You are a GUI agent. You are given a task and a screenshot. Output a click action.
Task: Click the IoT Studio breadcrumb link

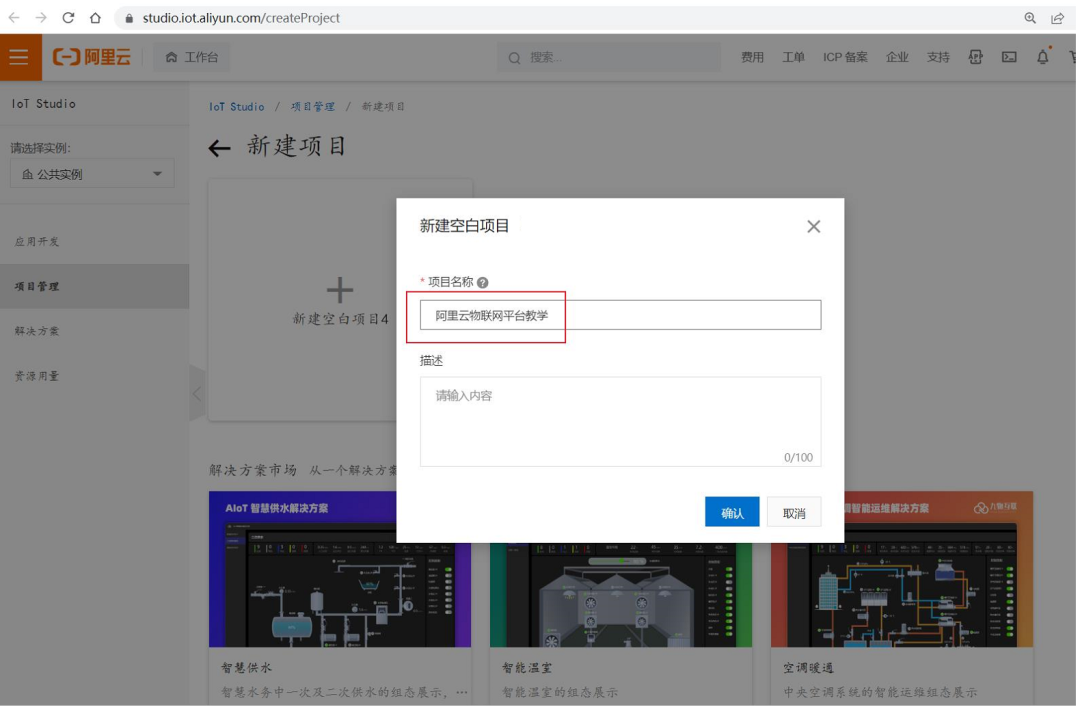coord(237,107)
